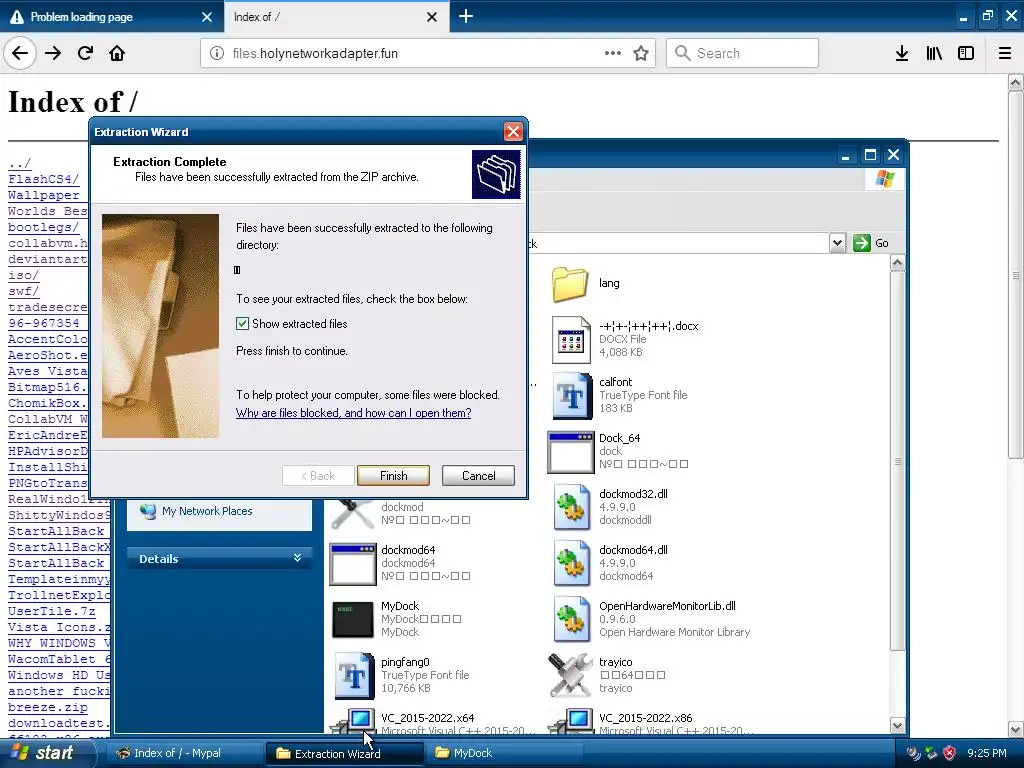
Task: Bookmark this page with the star icon
Action: pyautogui.click(x=641, y=54)
